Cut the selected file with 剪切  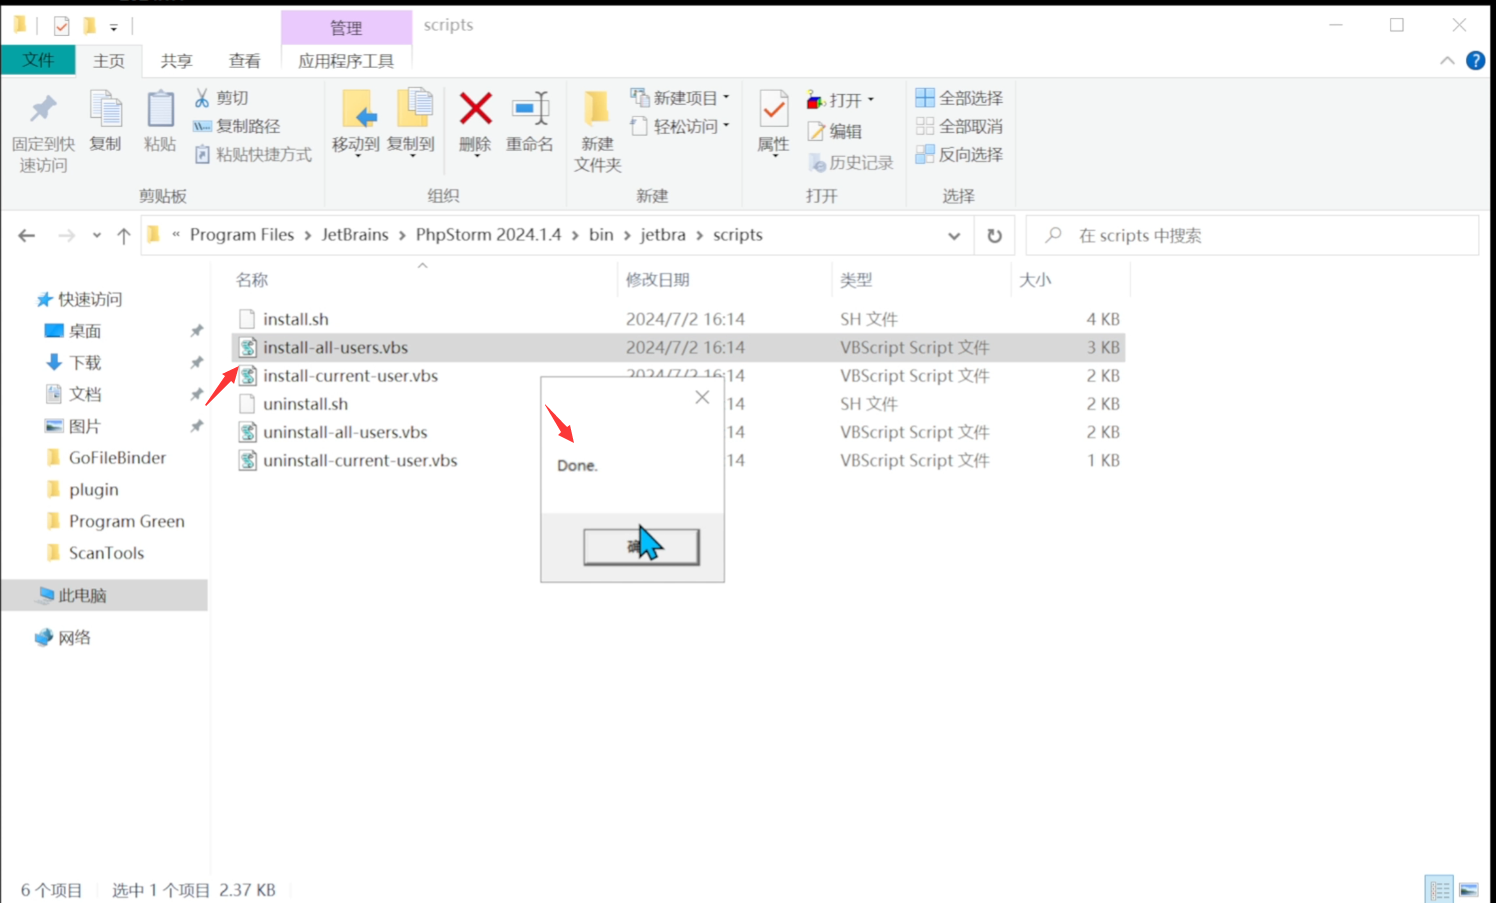pyautogui.click(x=221, y=98)
